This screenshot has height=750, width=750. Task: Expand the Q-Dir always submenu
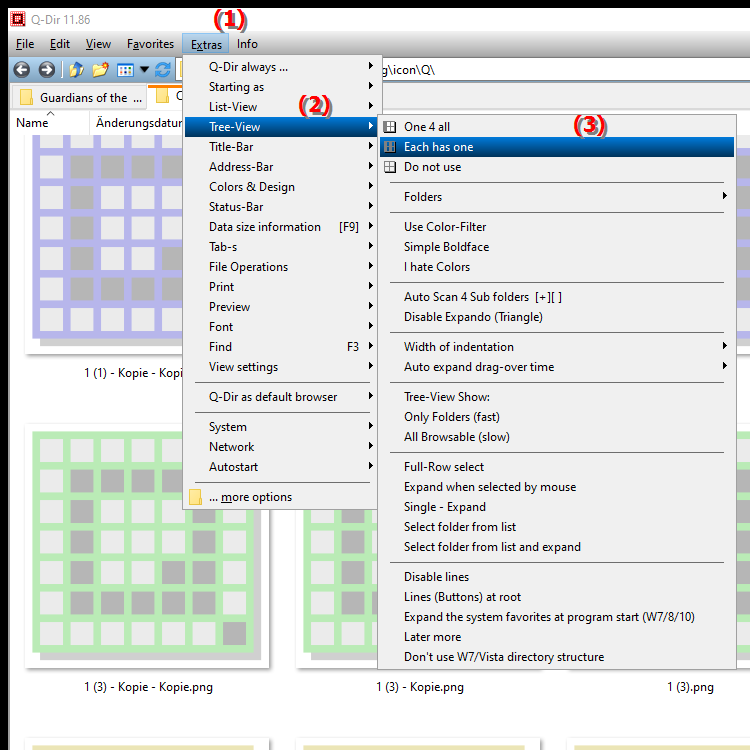pos(281,67)
